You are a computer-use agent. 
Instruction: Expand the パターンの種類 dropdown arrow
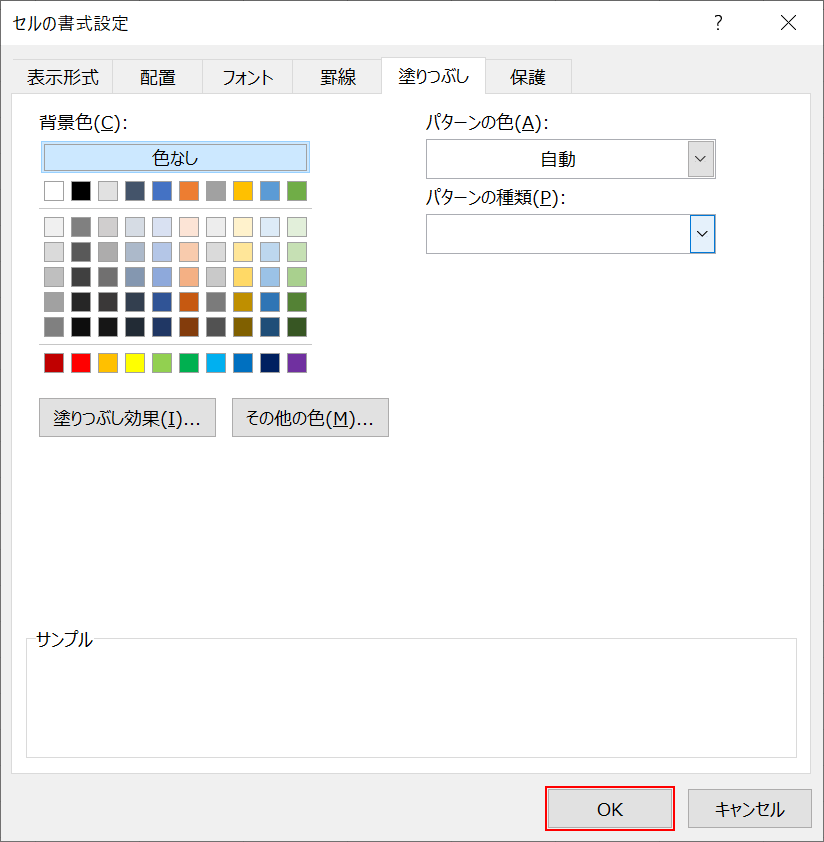[x=702, y=234]
